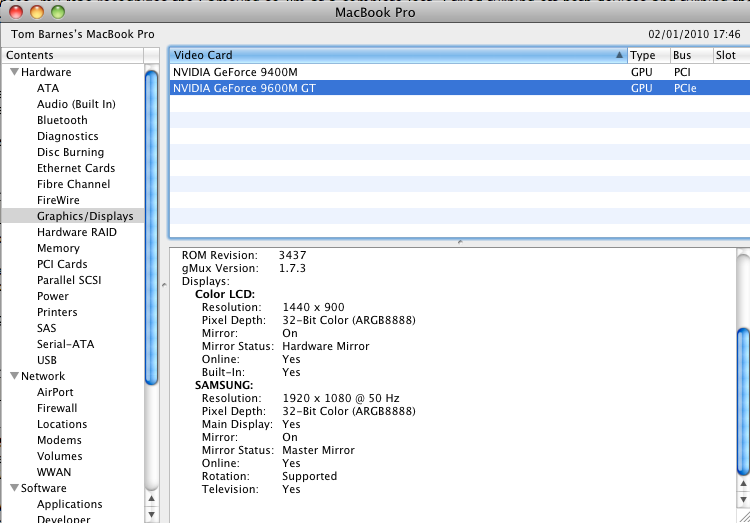Click sidebar scroll up arrow
The height and width of the screenshot is (523, 750).
click(152, 499)
